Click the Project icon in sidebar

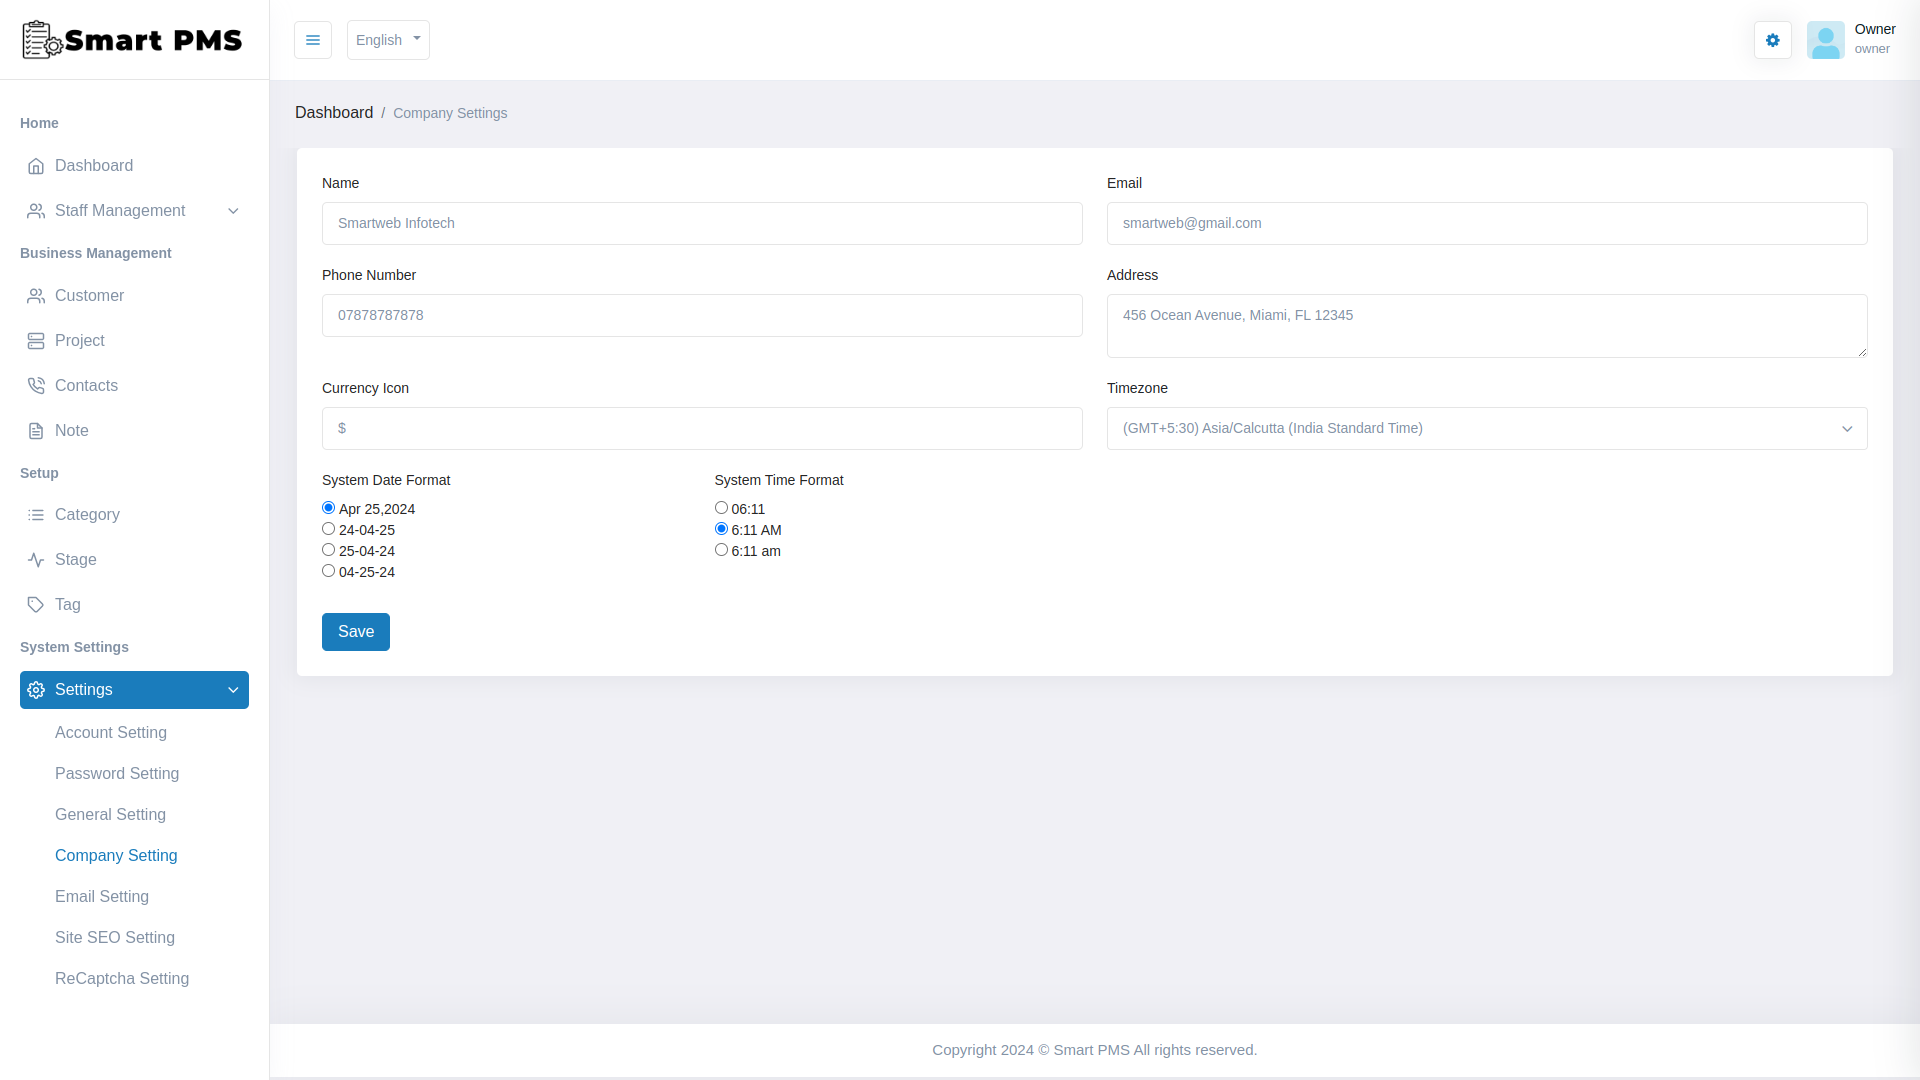tap(36, 341)
